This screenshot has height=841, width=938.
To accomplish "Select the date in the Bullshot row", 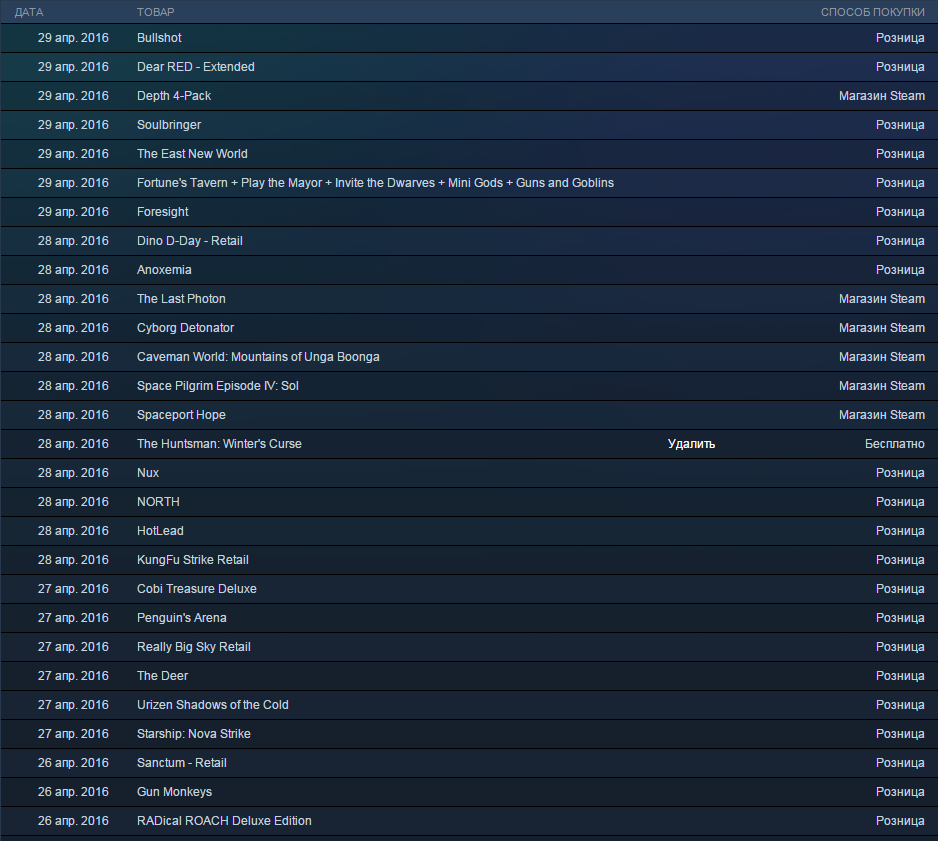I will [x=73, y=38].
